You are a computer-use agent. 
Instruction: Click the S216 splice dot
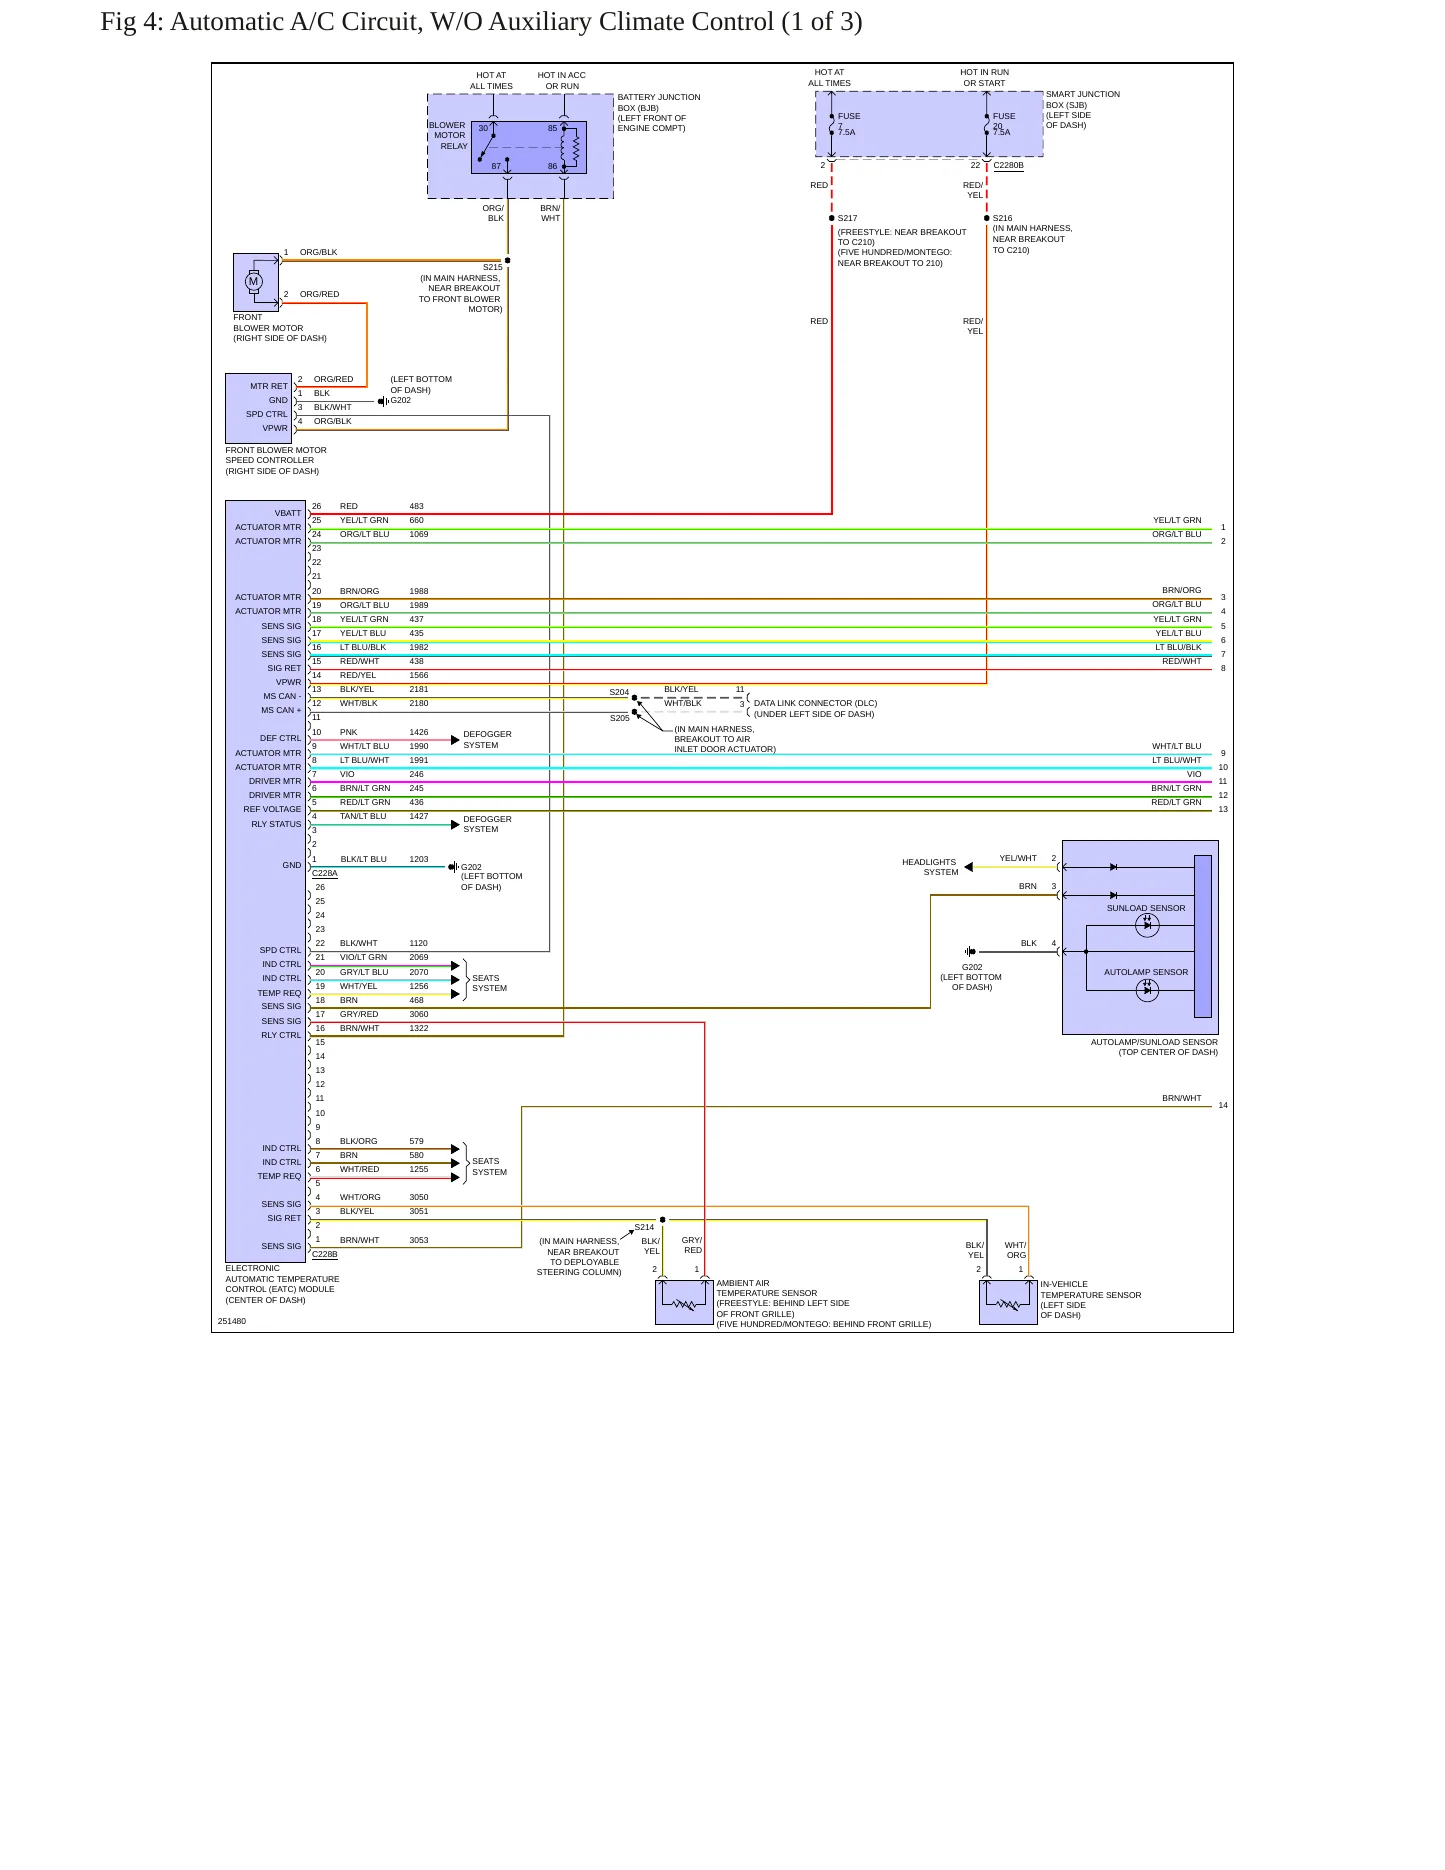[987, 218]
